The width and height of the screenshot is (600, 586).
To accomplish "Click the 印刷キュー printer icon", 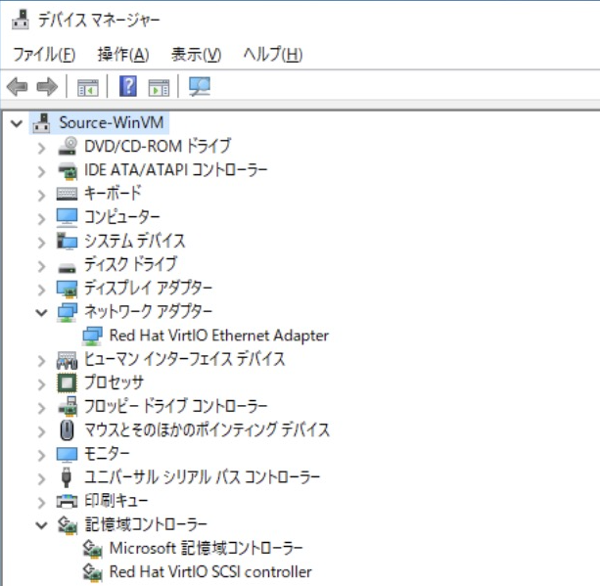I will (x=67, y=501).
